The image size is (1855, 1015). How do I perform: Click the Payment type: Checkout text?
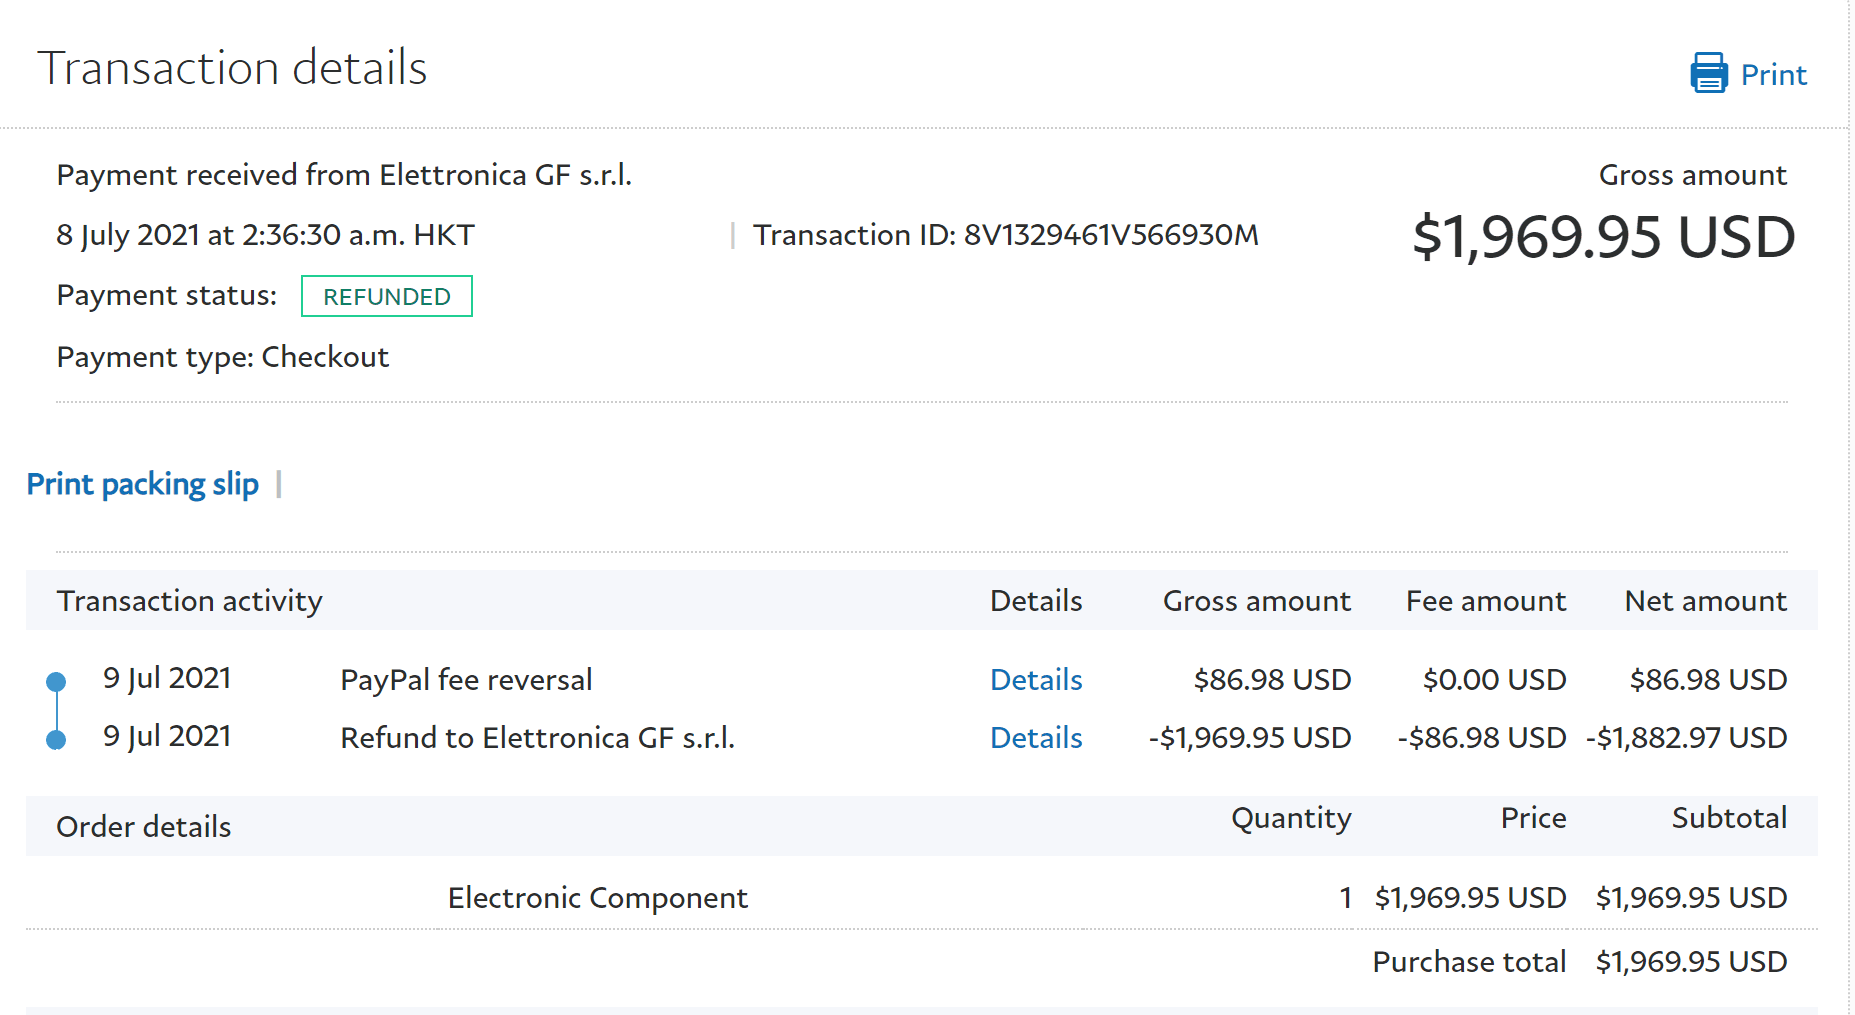click(x=222, y=357)
